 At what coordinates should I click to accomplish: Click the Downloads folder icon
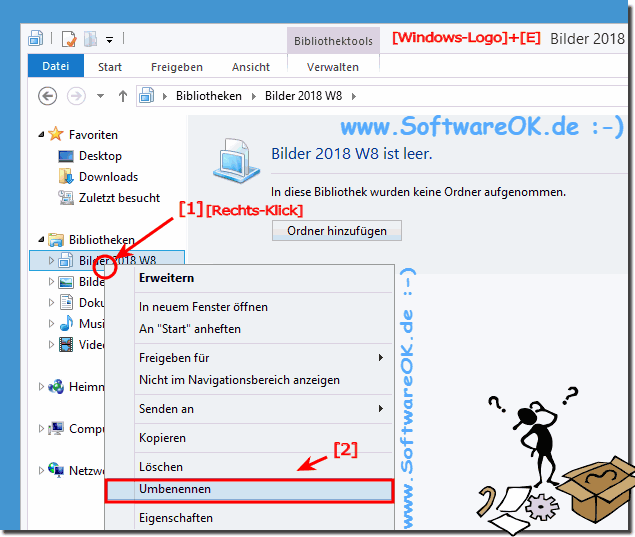point(66,177)
